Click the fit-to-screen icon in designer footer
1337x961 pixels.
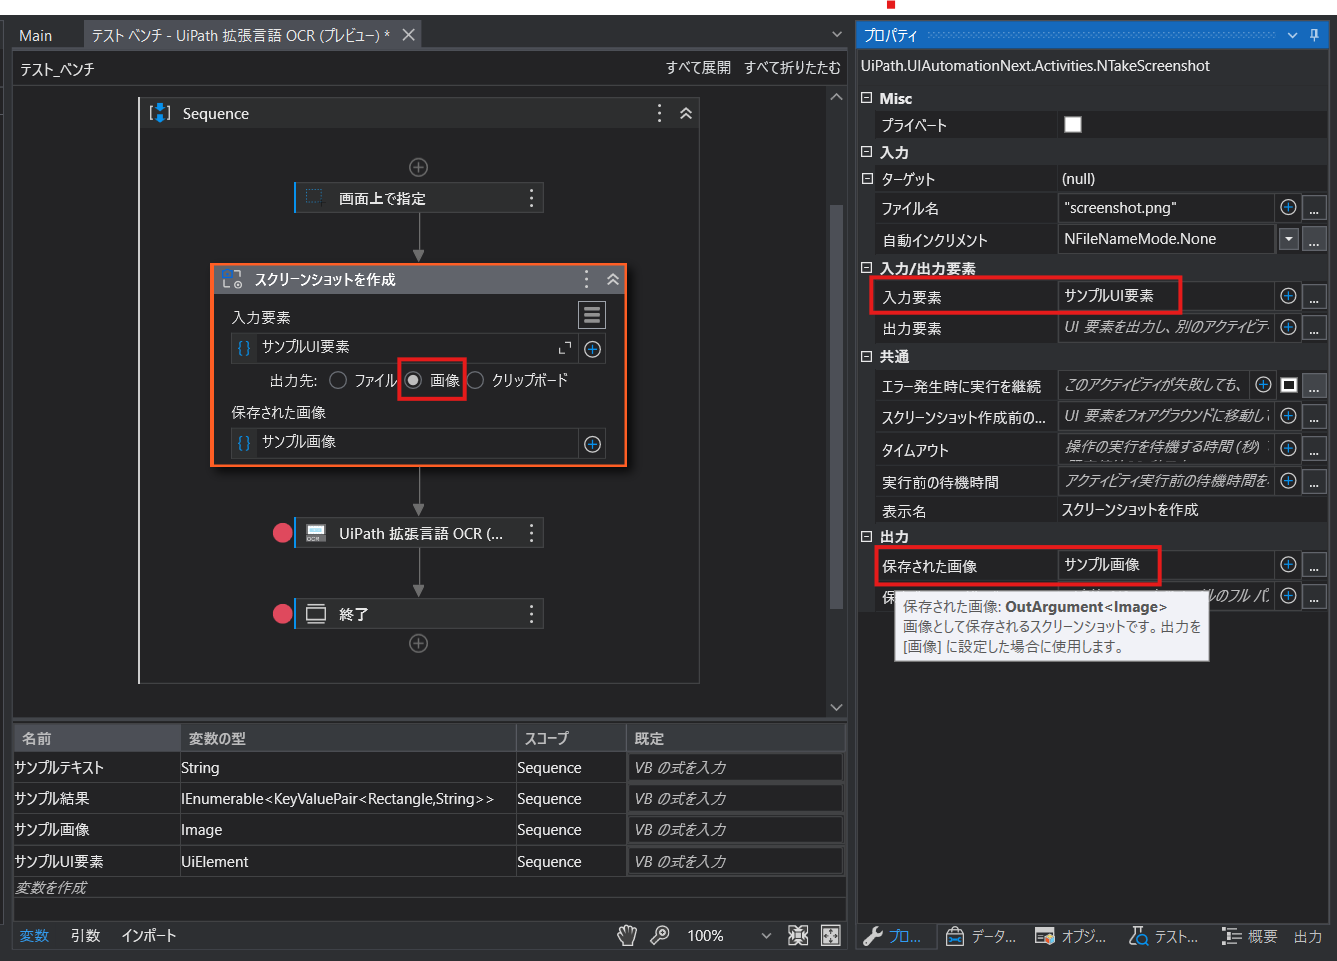click(830, 936)
